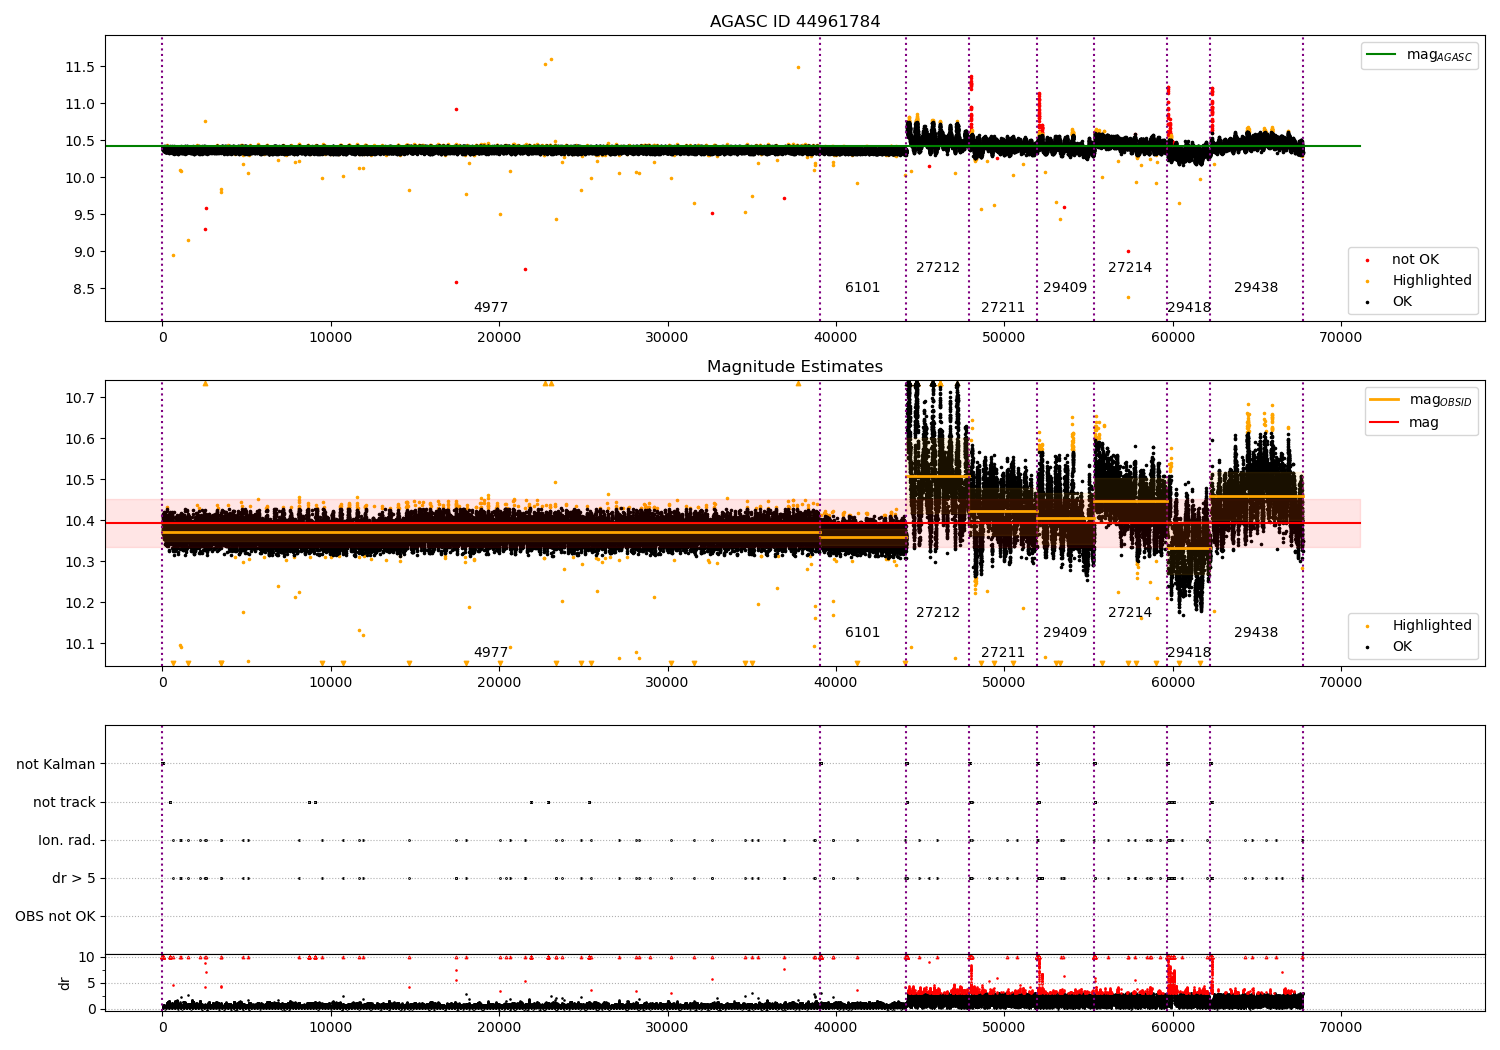The width and height of the screenshot is (1500, 1050).
Task: Click the dr axis tick label 5
Action: [x=92, y=983]
